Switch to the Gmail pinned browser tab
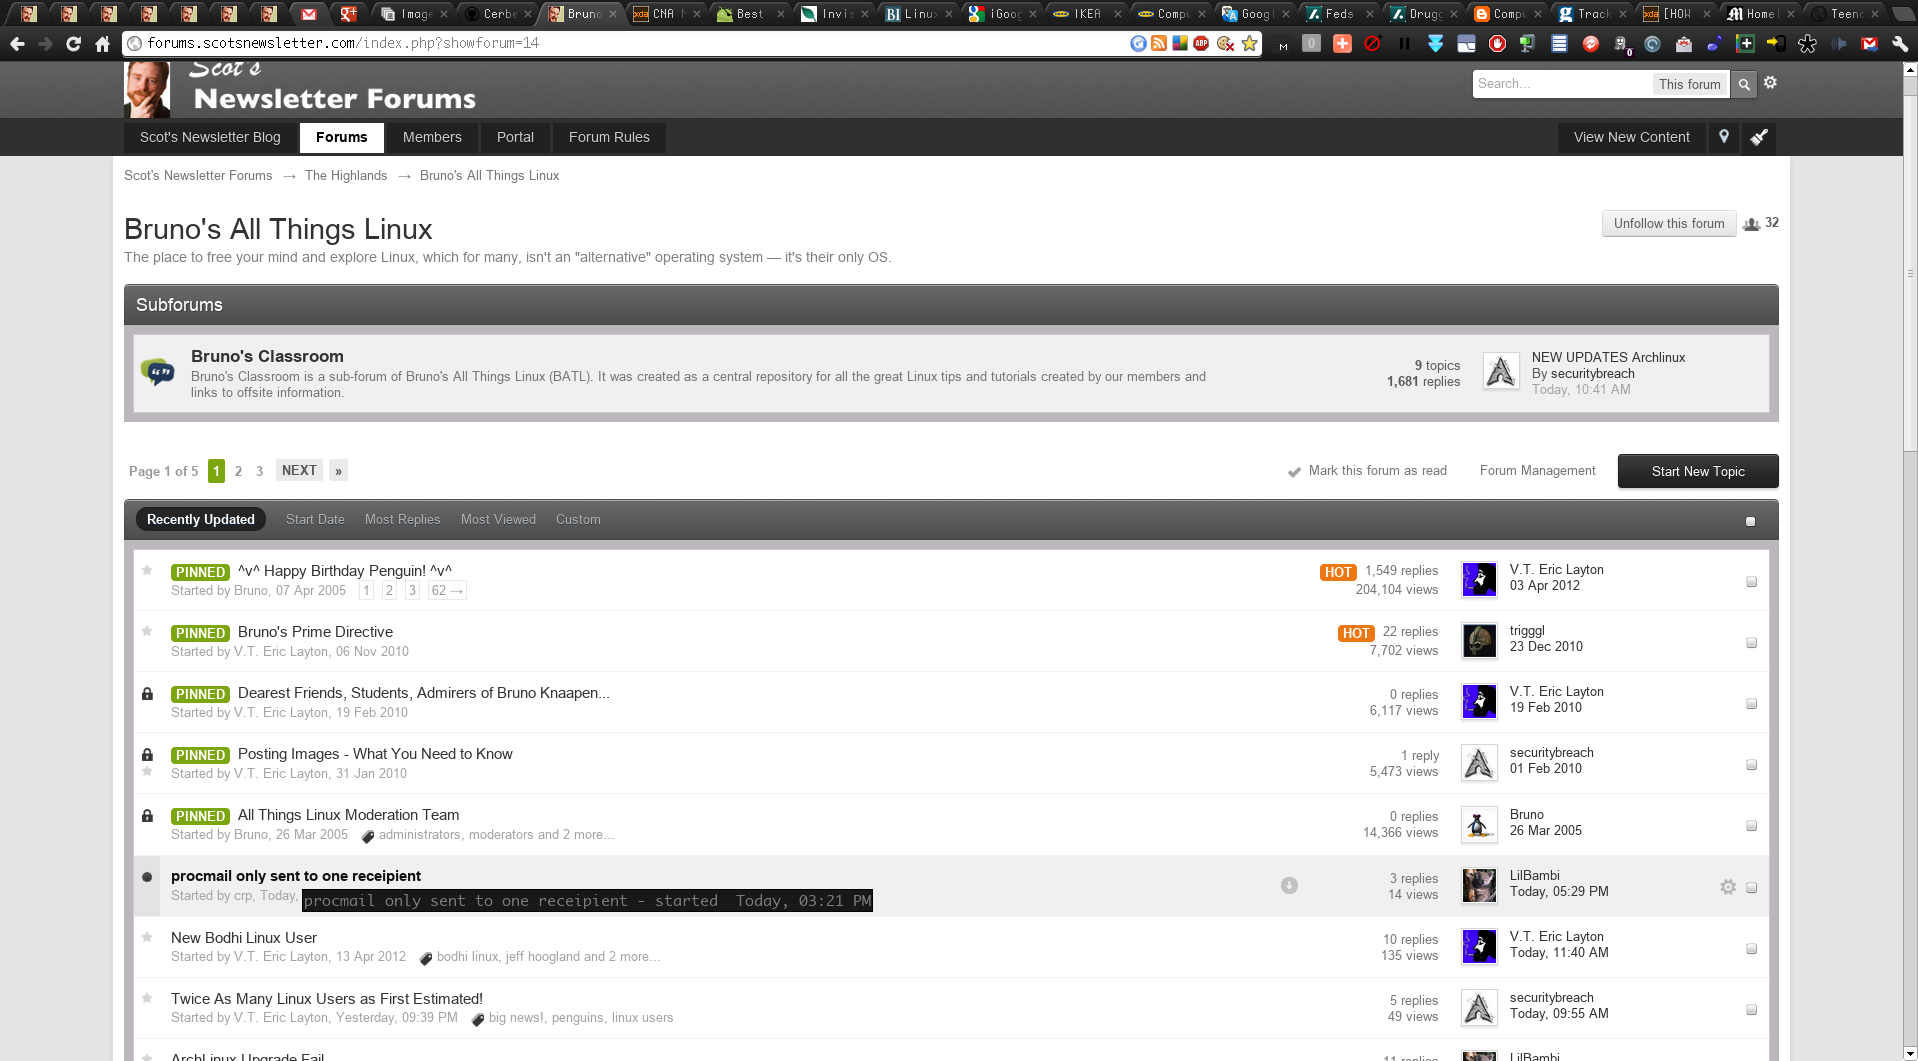Image resolution: width=1918 pixels, height=1061 pixels. click(x=309, y=14)
